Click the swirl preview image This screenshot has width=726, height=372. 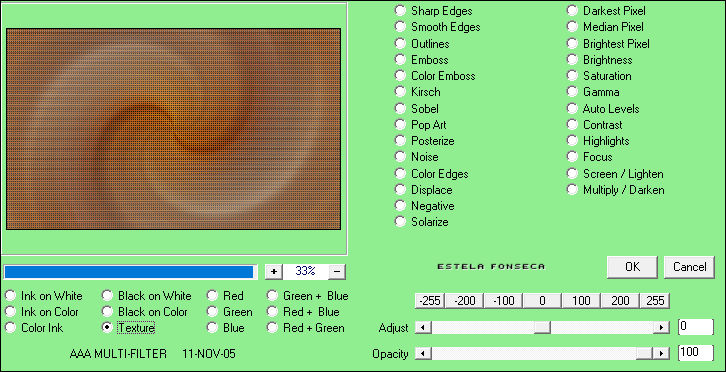[174, 129]
